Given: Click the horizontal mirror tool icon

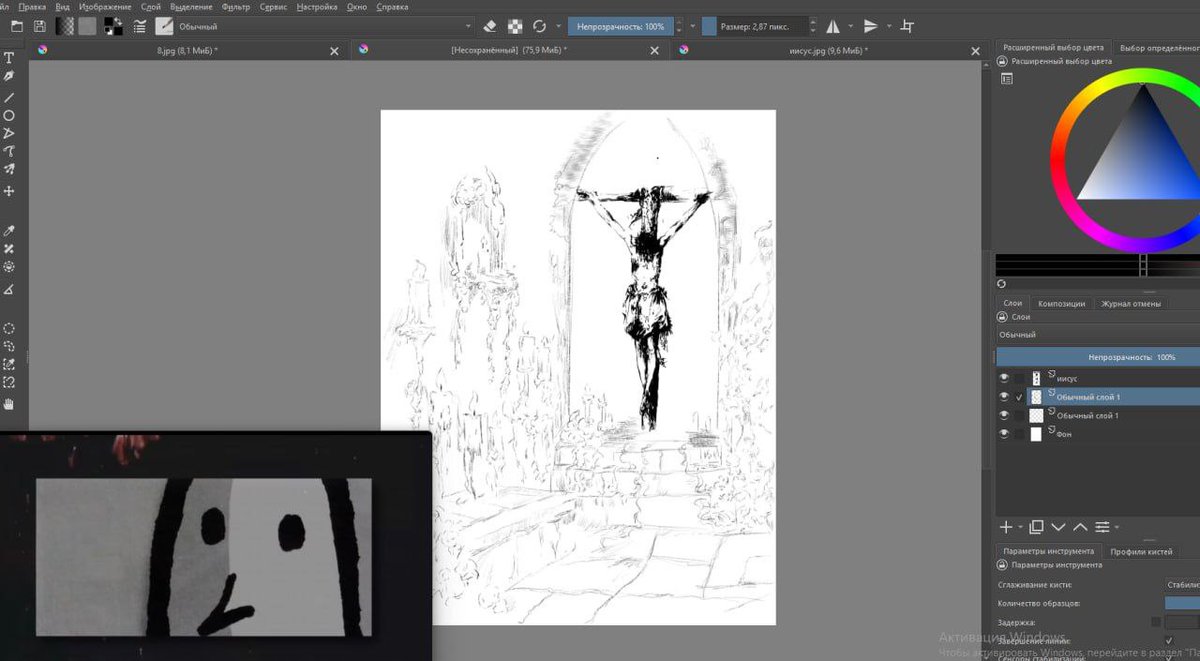Looking at the screenshot, I should [x=832, y=26].
